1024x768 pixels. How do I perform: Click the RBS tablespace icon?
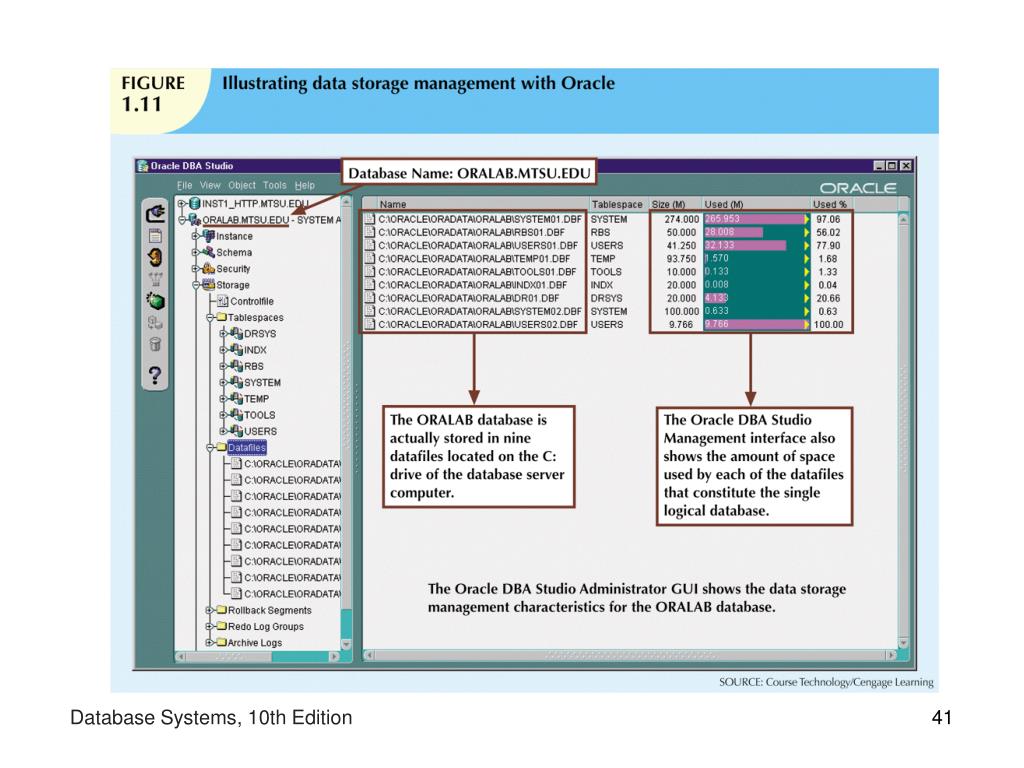click(x=236, y=366)
